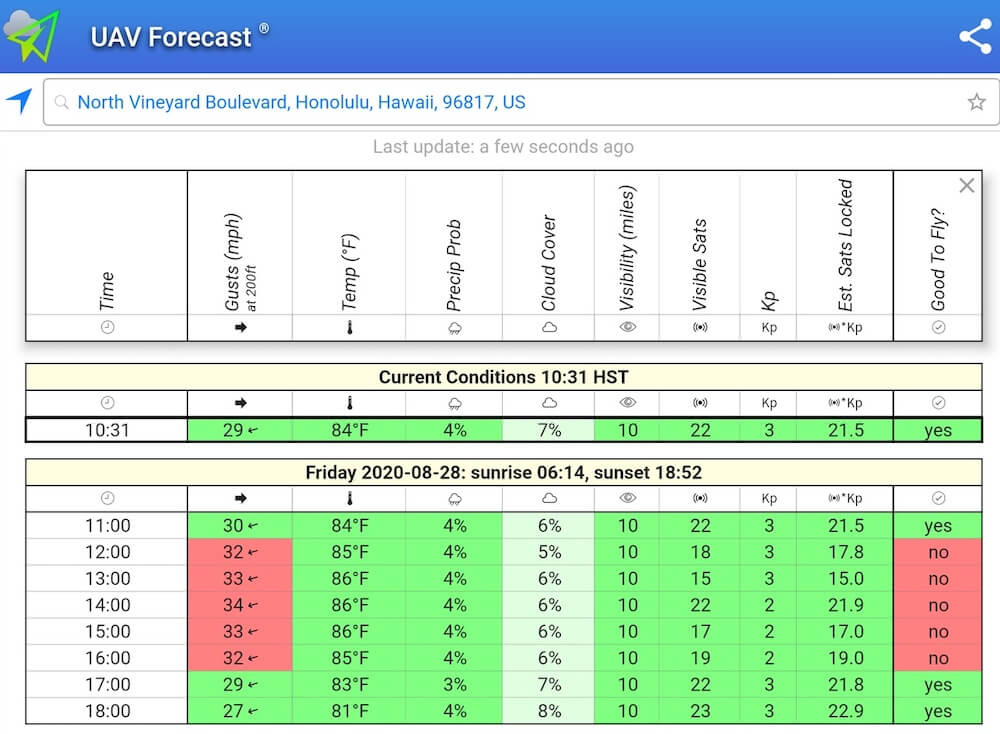Click the Gusts arrow icon in legend

[x=240, y=327]
